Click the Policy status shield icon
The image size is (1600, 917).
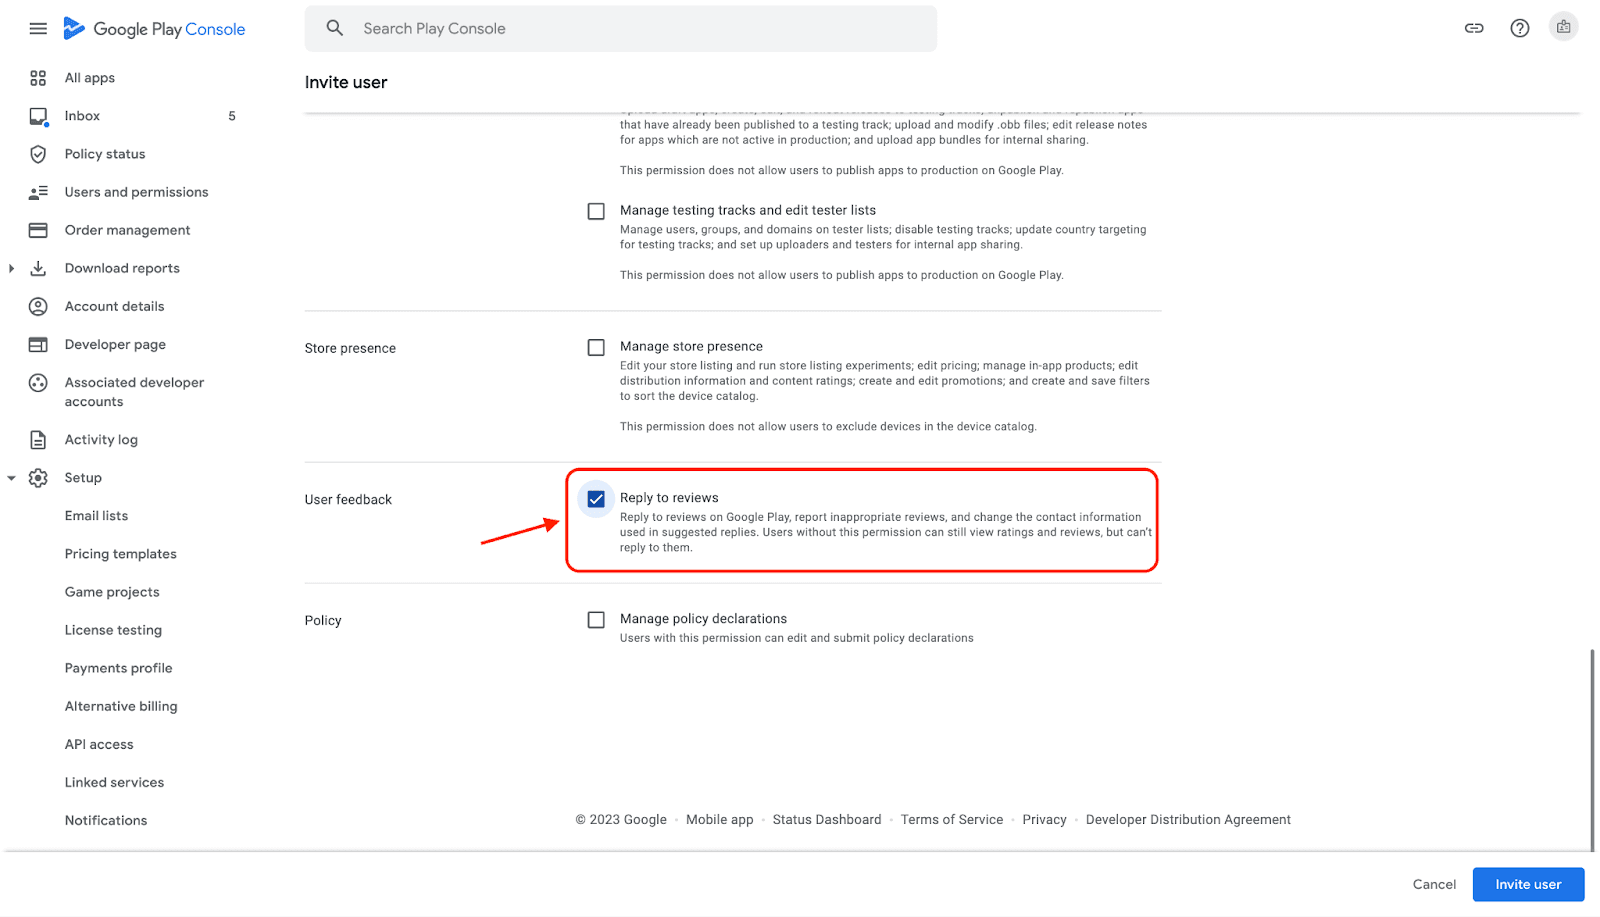38,154
